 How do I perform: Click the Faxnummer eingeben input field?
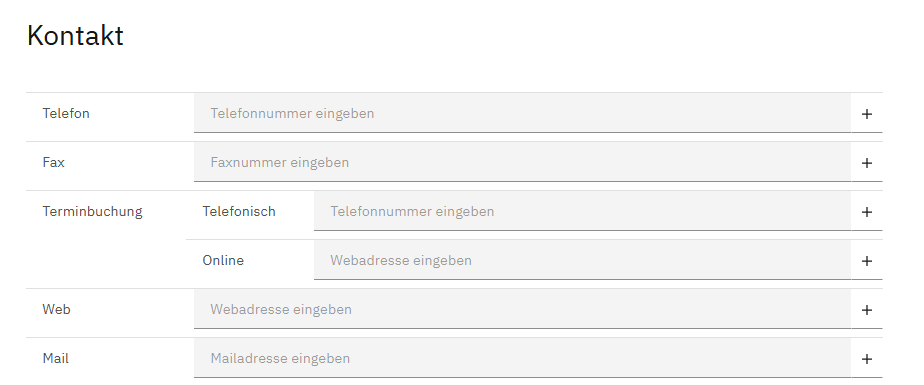522,162
